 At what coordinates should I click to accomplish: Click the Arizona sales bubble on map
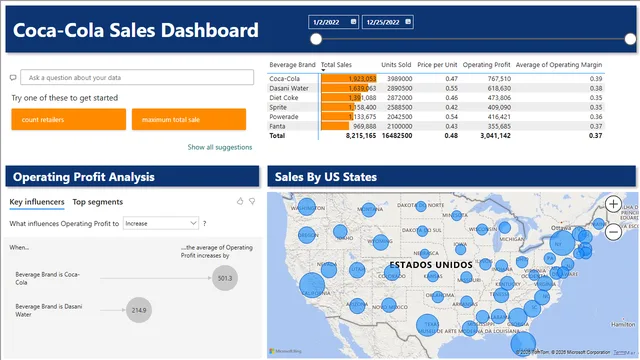[x=357, y=305]
